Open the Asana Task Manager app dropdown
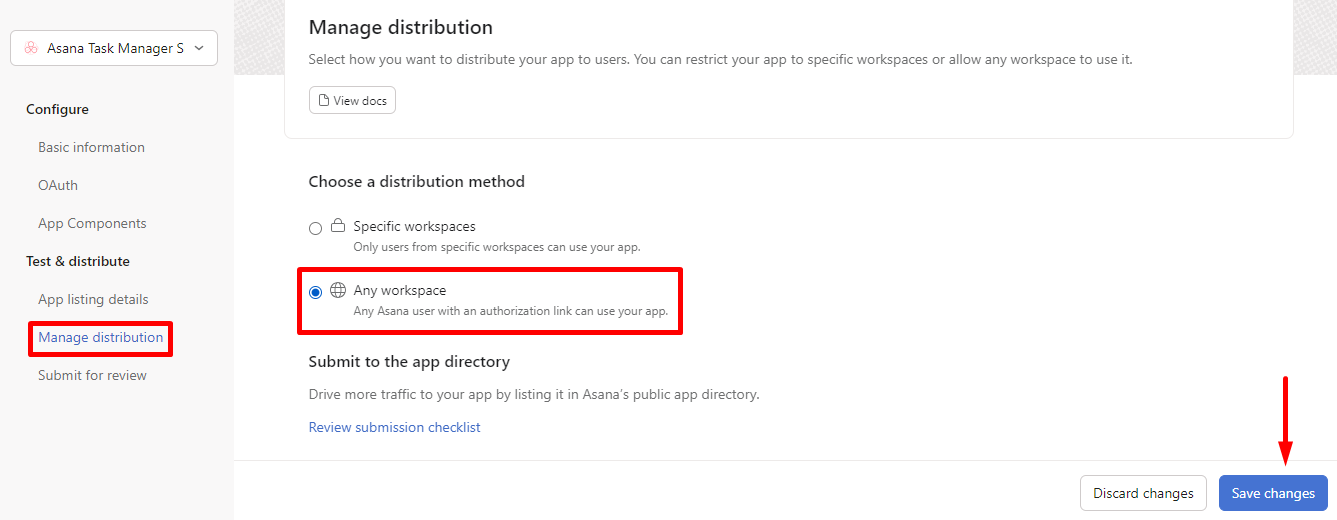 [x=114, y=48]
